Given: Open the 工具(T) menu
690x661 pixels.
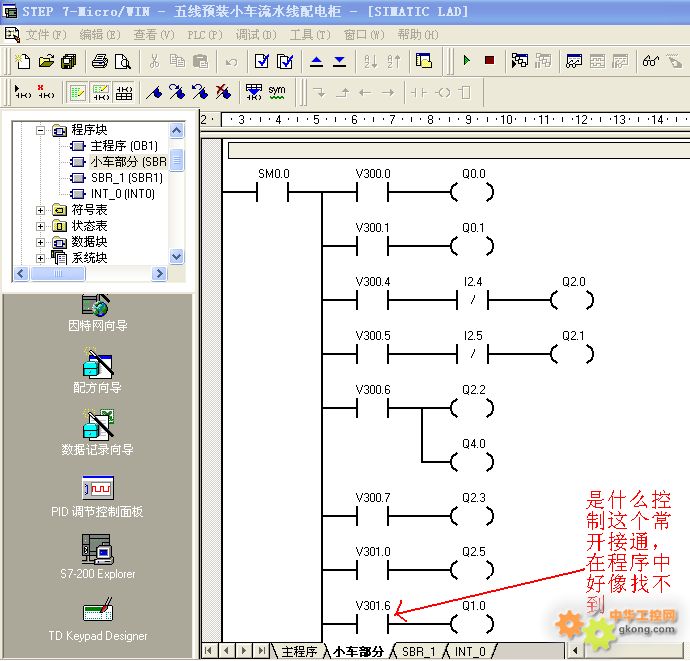Looking at the screenshot, I should [x=310, y=35].
